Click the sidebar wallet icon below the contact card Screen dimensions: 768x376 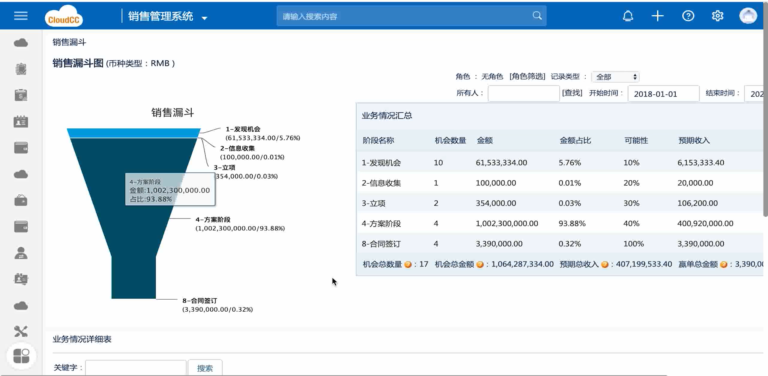[x=21, y=148]
